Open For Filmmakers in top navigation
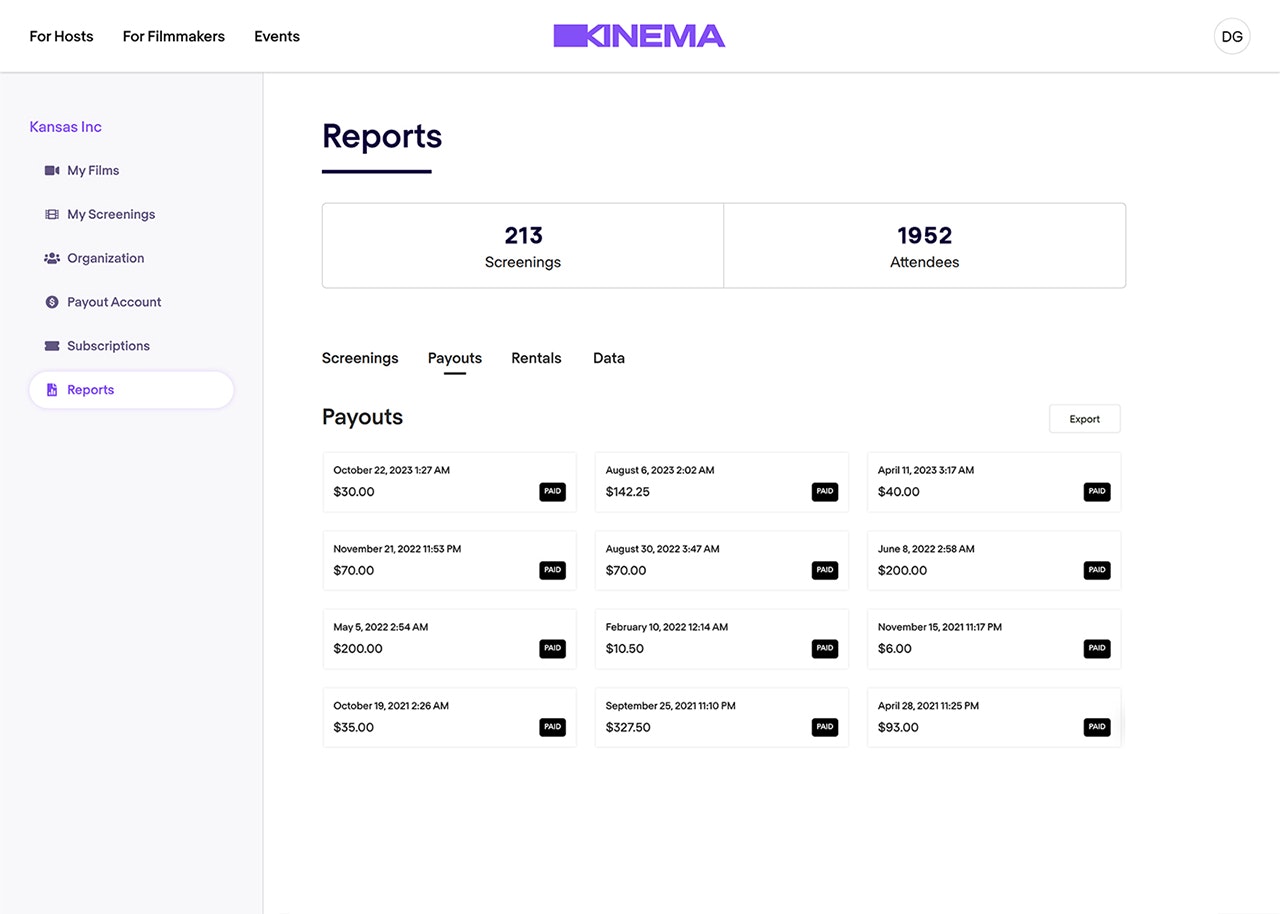The image size is (1280, 914). point(174,36)
